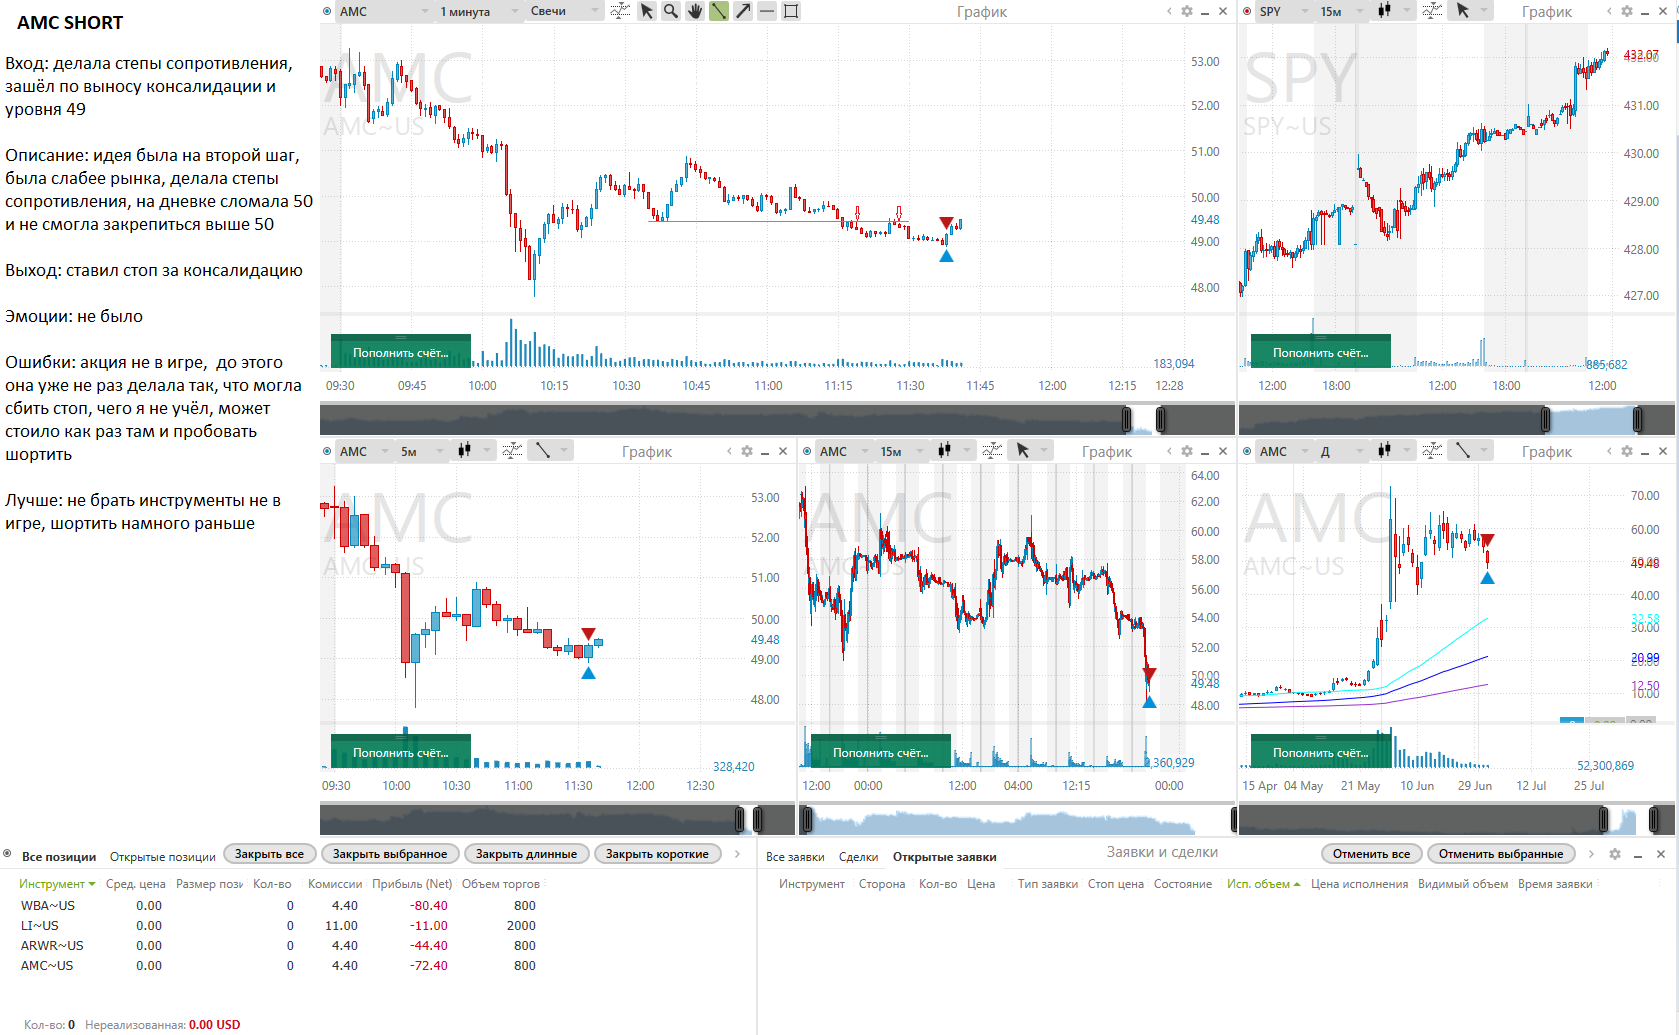The image size is (1679, 1035).
Task: Open SPY symbol dropdown
Action: (1284, 11)
